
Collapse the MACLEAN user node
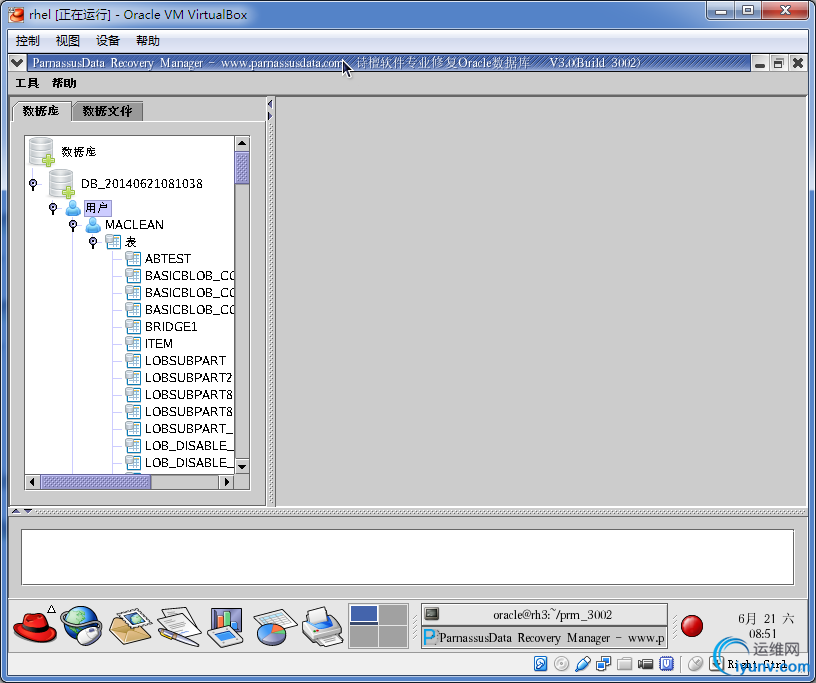point(73,225)
